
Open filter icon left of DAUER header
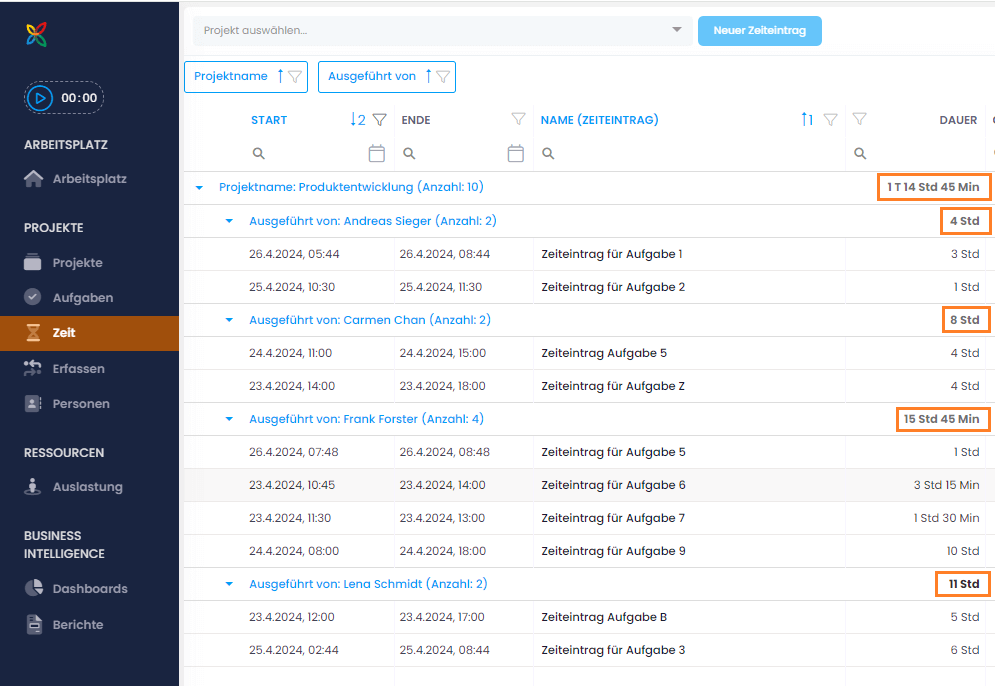point(859,119)
